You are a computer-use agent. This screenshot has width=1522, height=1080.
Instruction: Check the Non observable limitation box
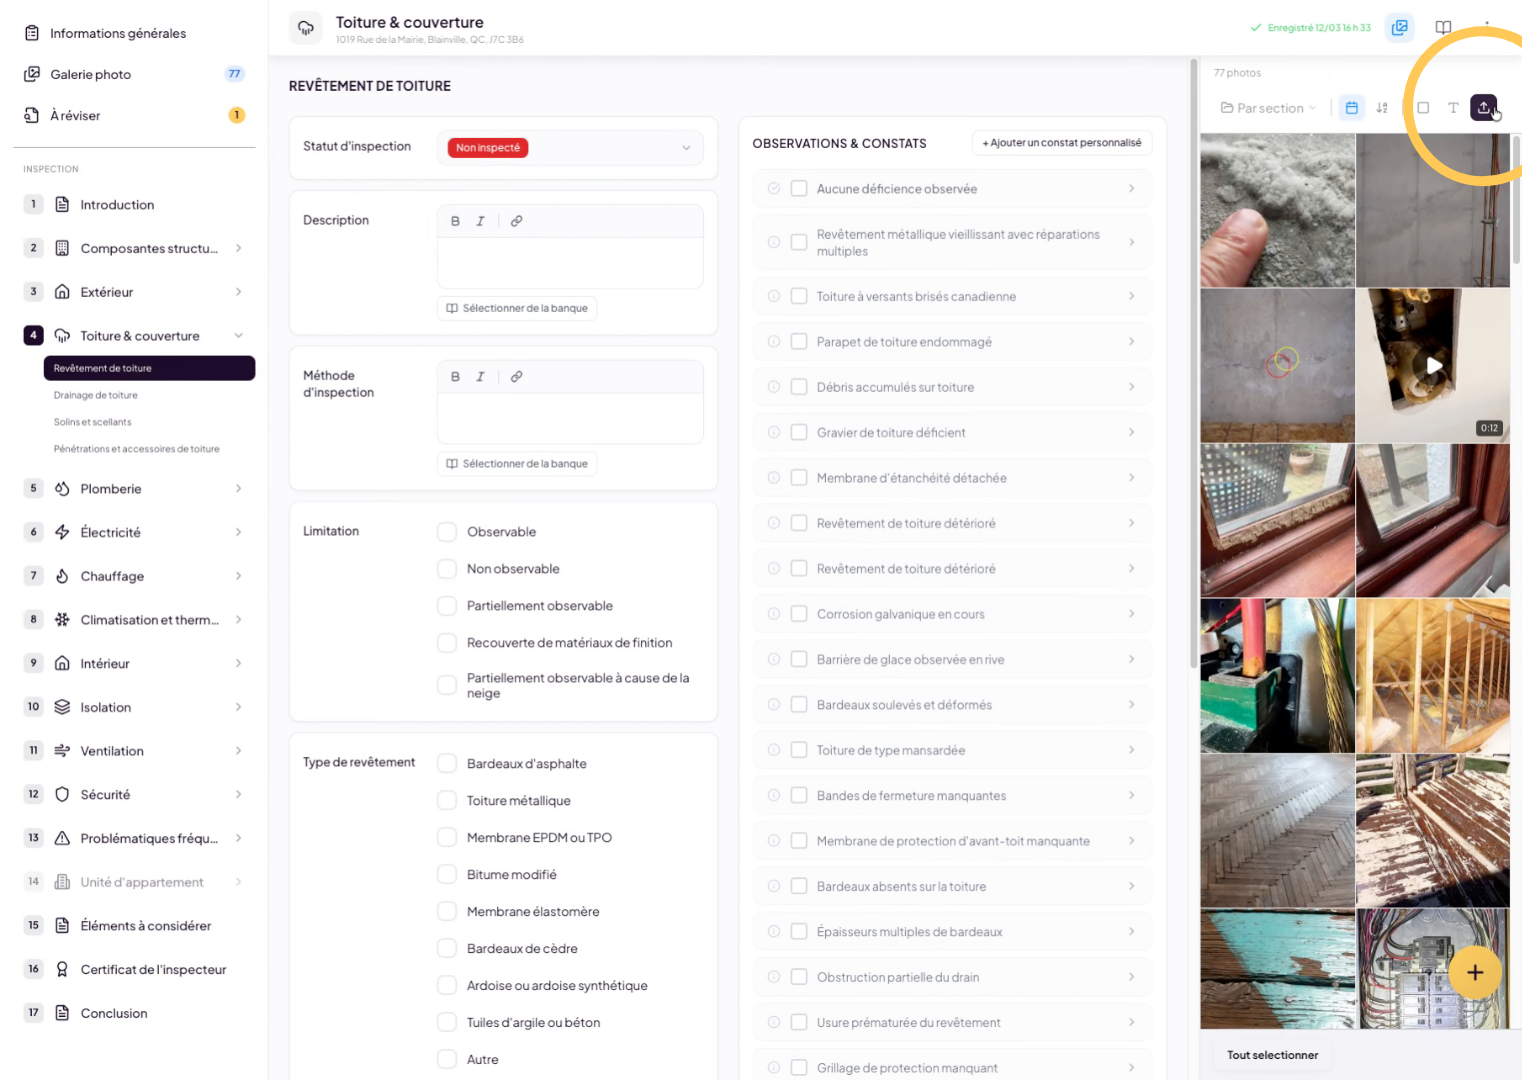pyautogui.click(x=447, y=569)
